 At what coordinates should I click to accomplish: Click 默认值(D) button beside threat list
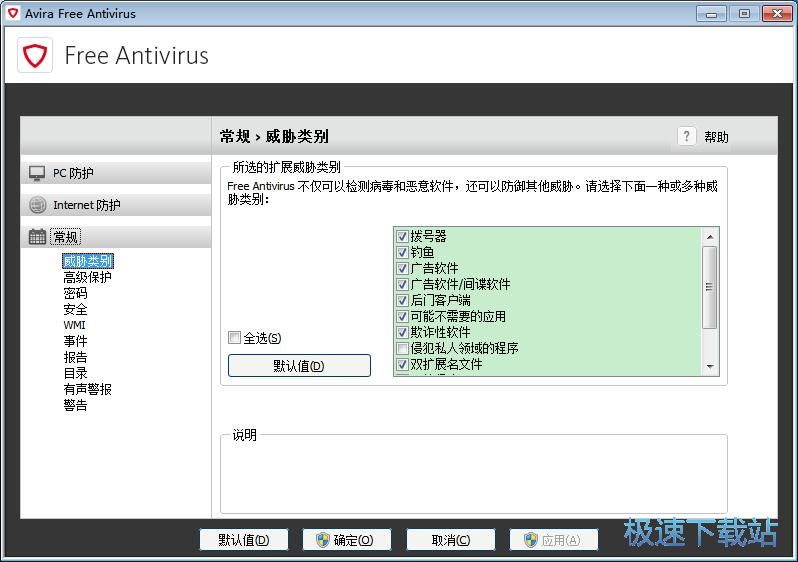pyautogui.click(x=299, y=366)
